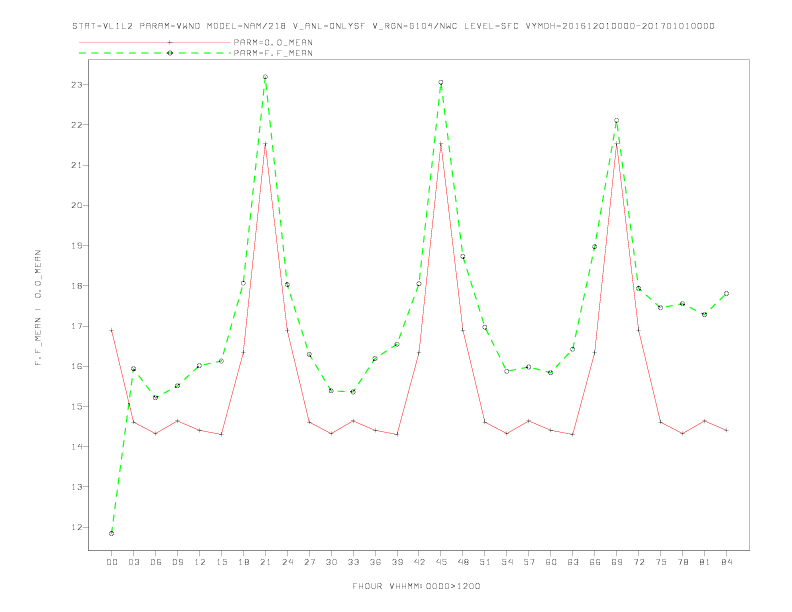Viewport: 792px width, 612px height.
Task: Click x-axis tick label 03
Action: click(x=133, y=562)
